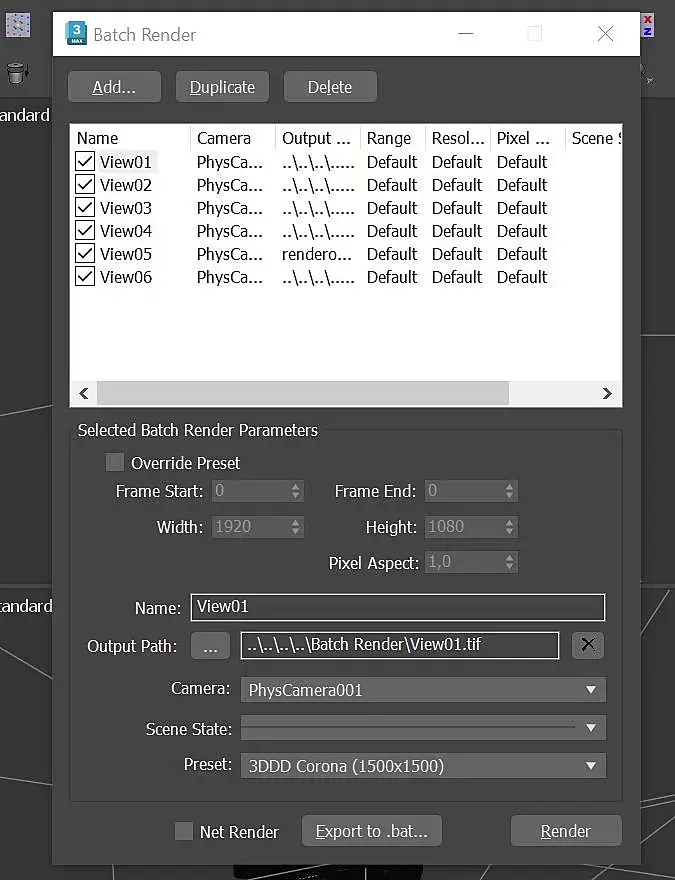Screen dimensions: 675x880
Task: Click the trash bucket icon at left edge
Action: tap(17, 73)
